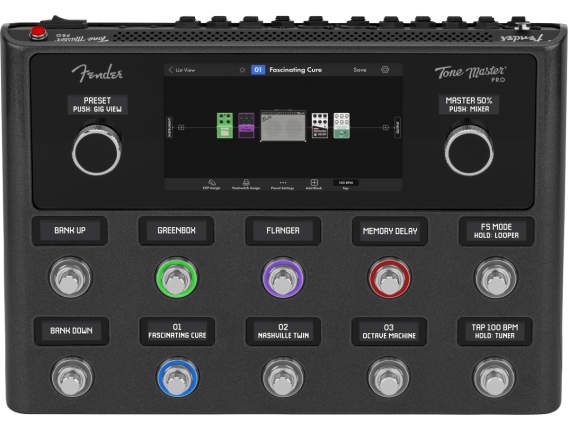Tap the 100 BPM tempo button
Viewport: 568px width, 430px height.
pyautogui.click(x=346, y=183)
